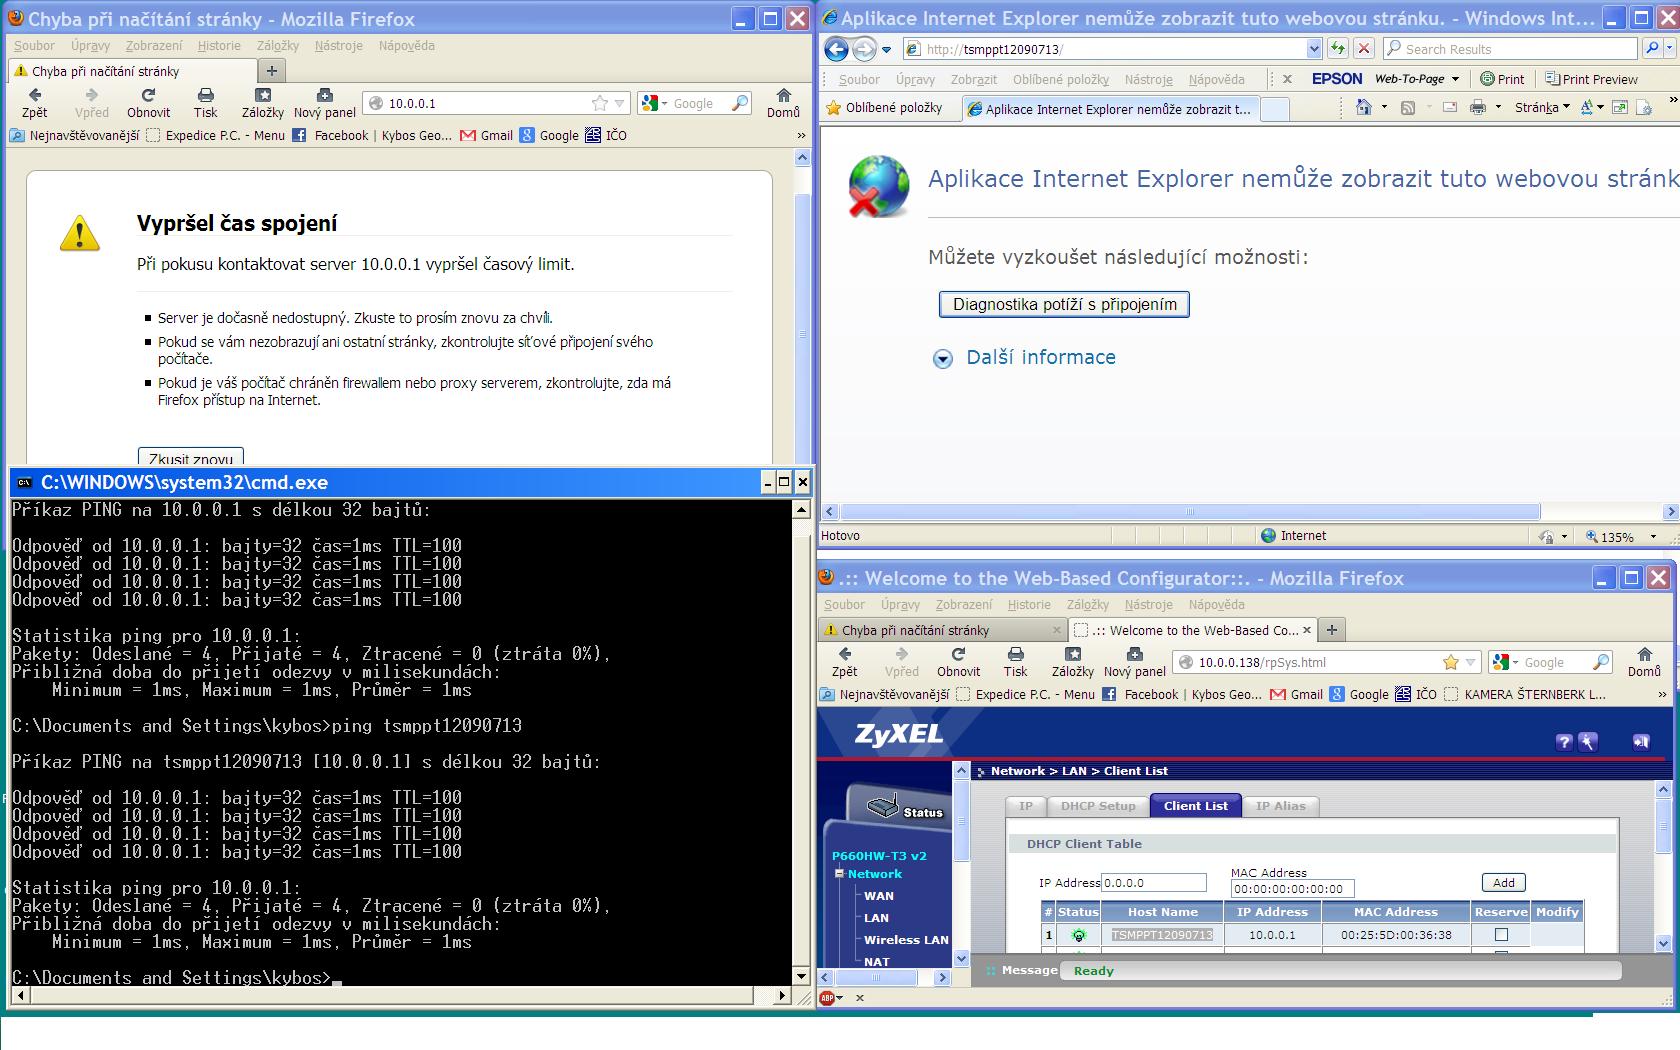Open WAN in the ZyXEL Network tree
Screen dimensions: 1680x1050
click(x=879, y=896)
